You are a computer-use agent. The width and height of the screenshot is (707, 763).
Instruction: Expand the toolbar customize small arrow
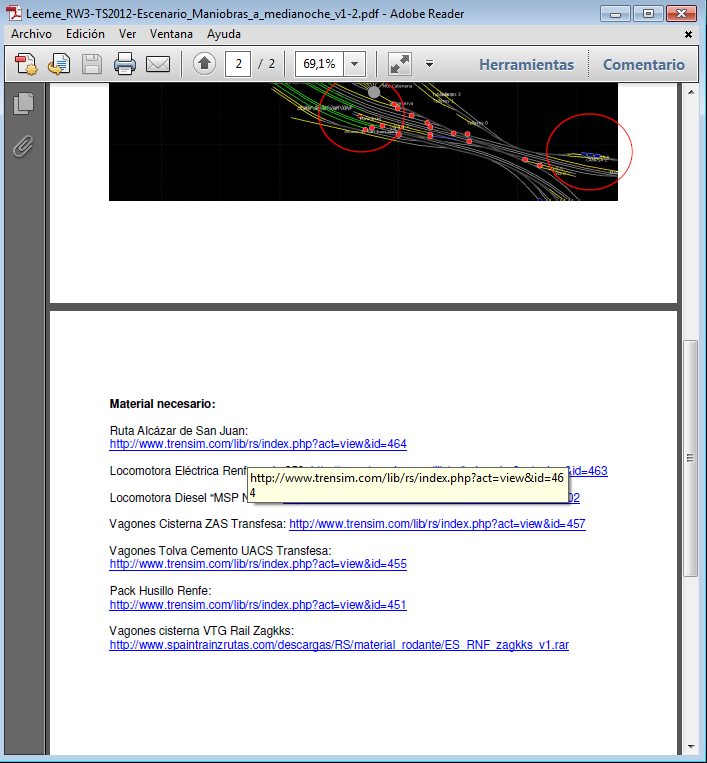coord(429,64)
